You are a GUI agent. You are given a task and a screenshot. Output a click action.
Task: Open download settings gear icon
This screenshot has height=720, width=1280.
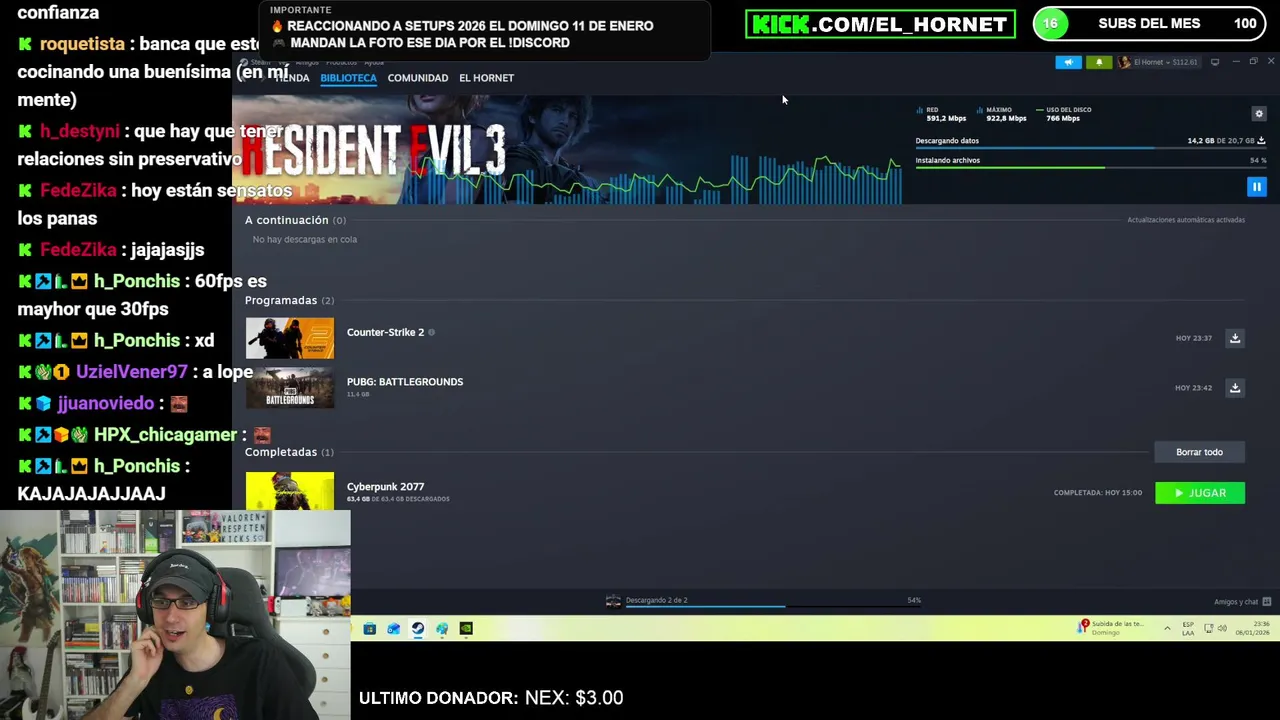point(1259,114)
